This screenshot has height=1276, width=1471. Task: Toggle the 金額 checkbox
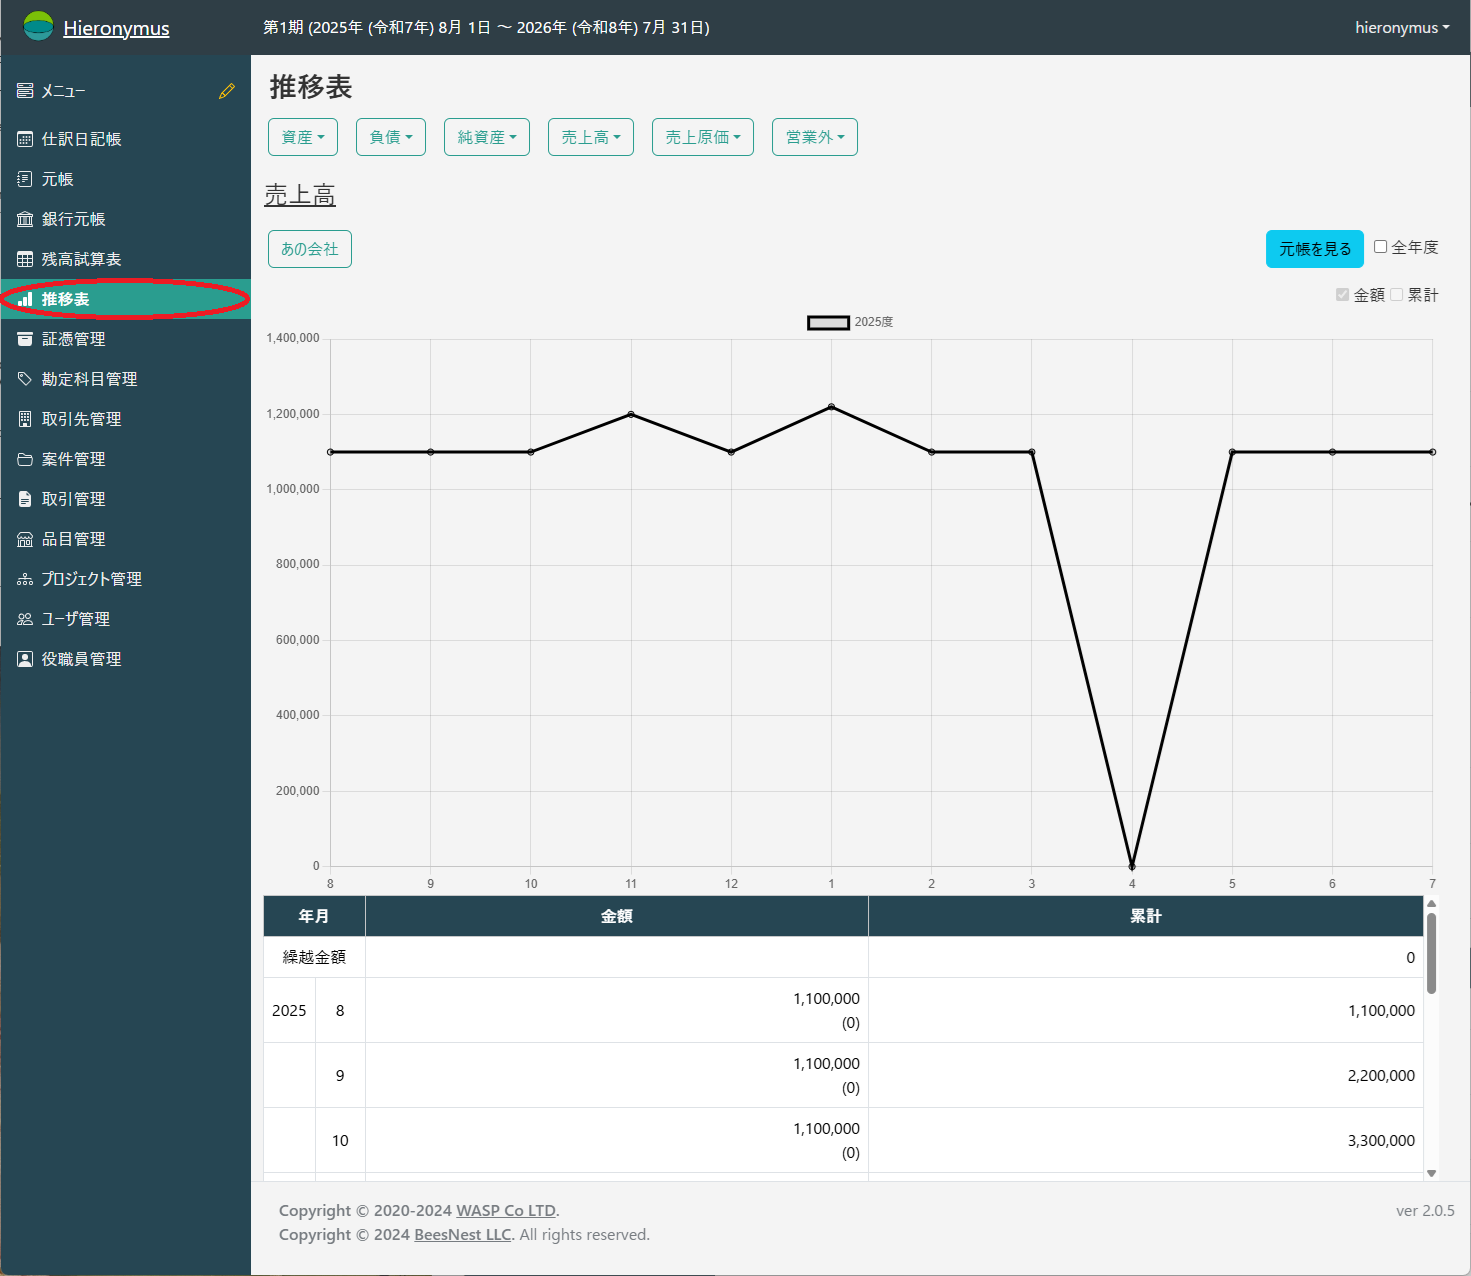click(1342, 295)
